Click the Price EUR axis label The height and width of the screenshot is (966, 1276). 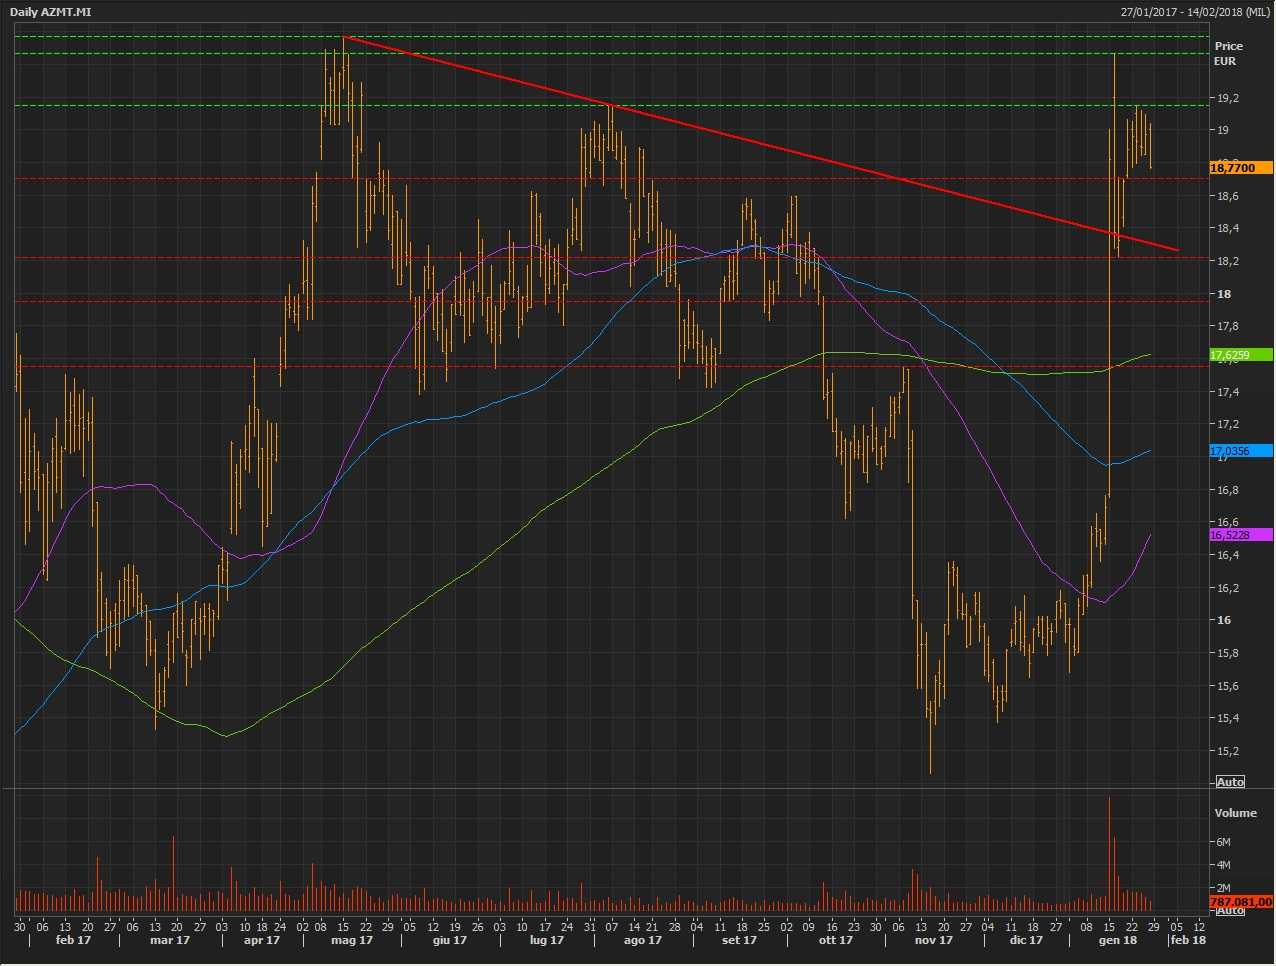coord(1228,53)
